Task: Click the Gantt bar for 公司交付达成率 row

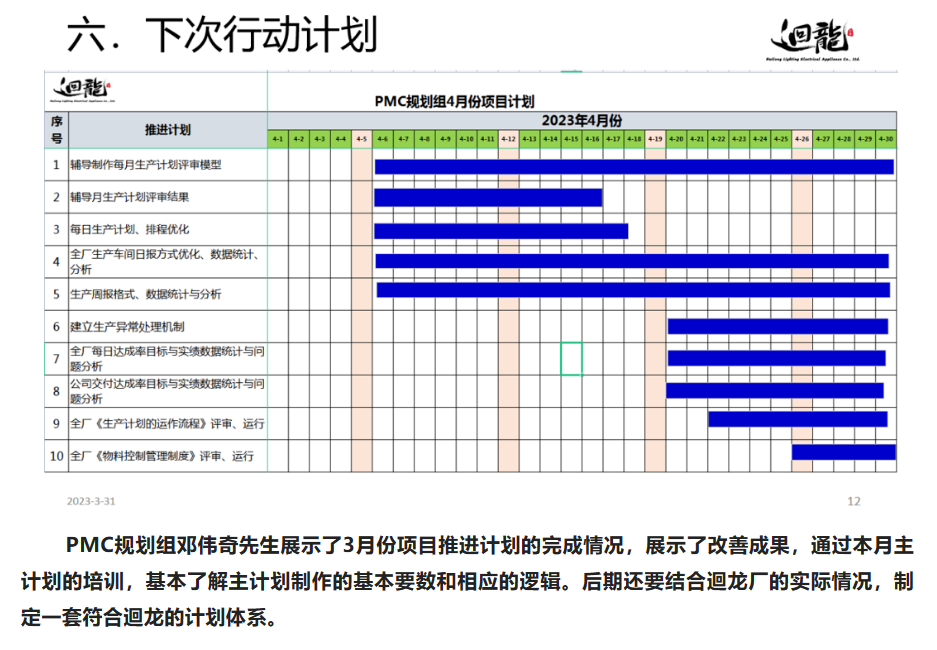Action: (775, 390)
